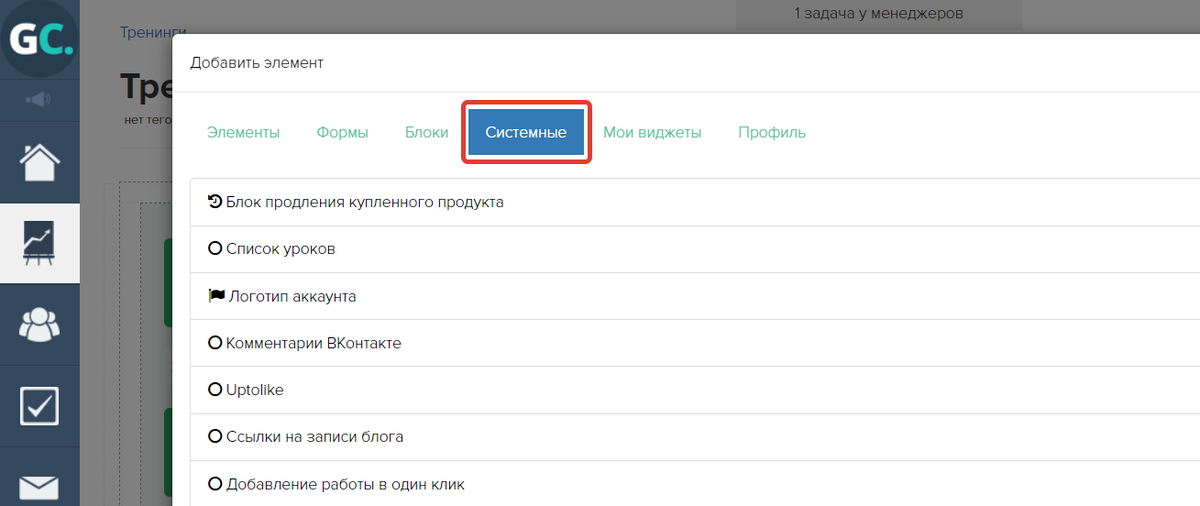Click the Тренинги breadcrumb link
This screenshot has width=1200, height=506.
[x=152, y=33]
